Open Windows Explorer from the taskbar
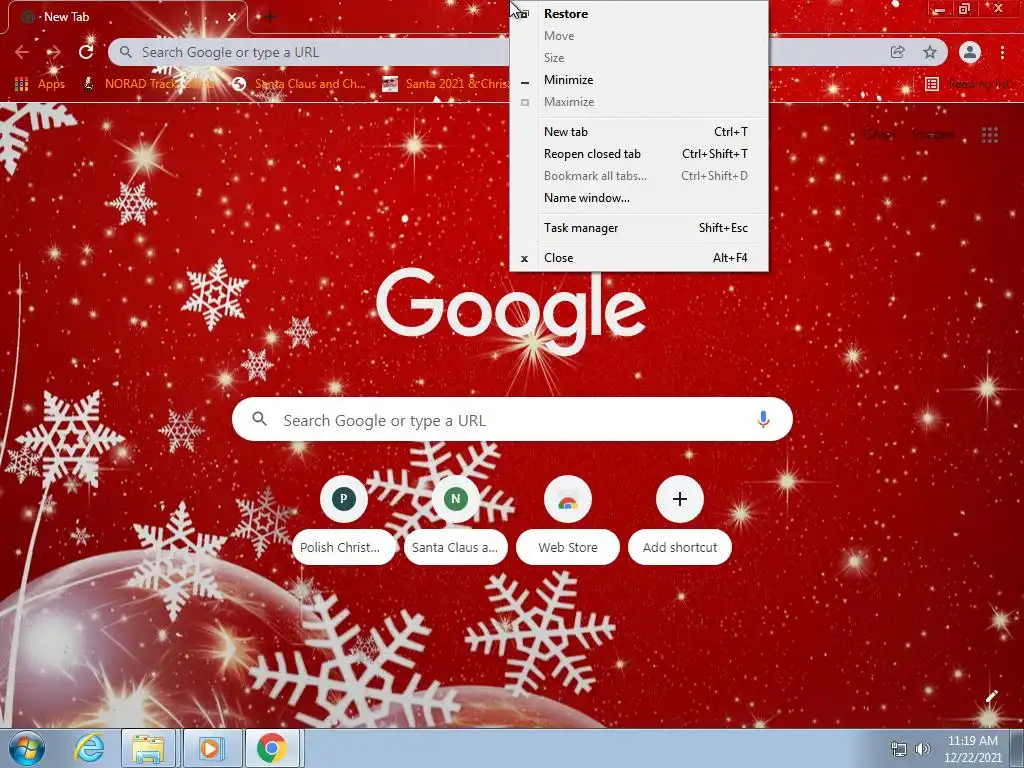 (148, 748)
